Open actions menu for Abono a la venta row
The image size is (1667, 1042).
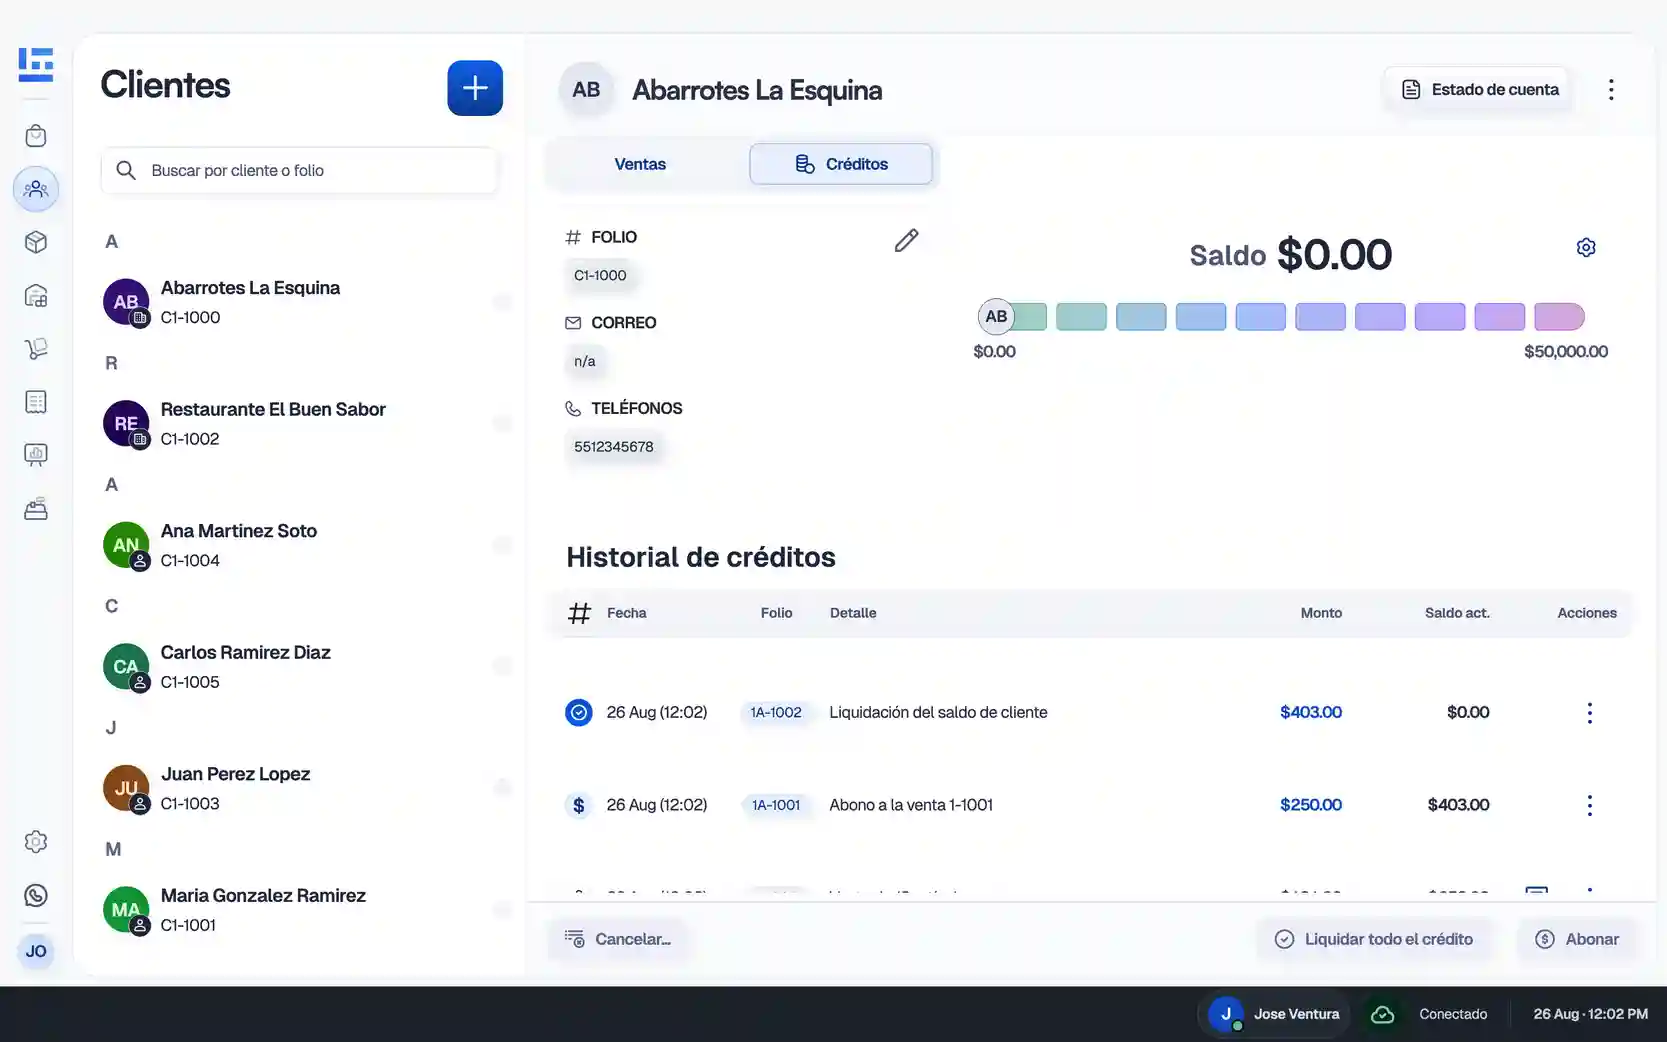(x=1590, y=805)
